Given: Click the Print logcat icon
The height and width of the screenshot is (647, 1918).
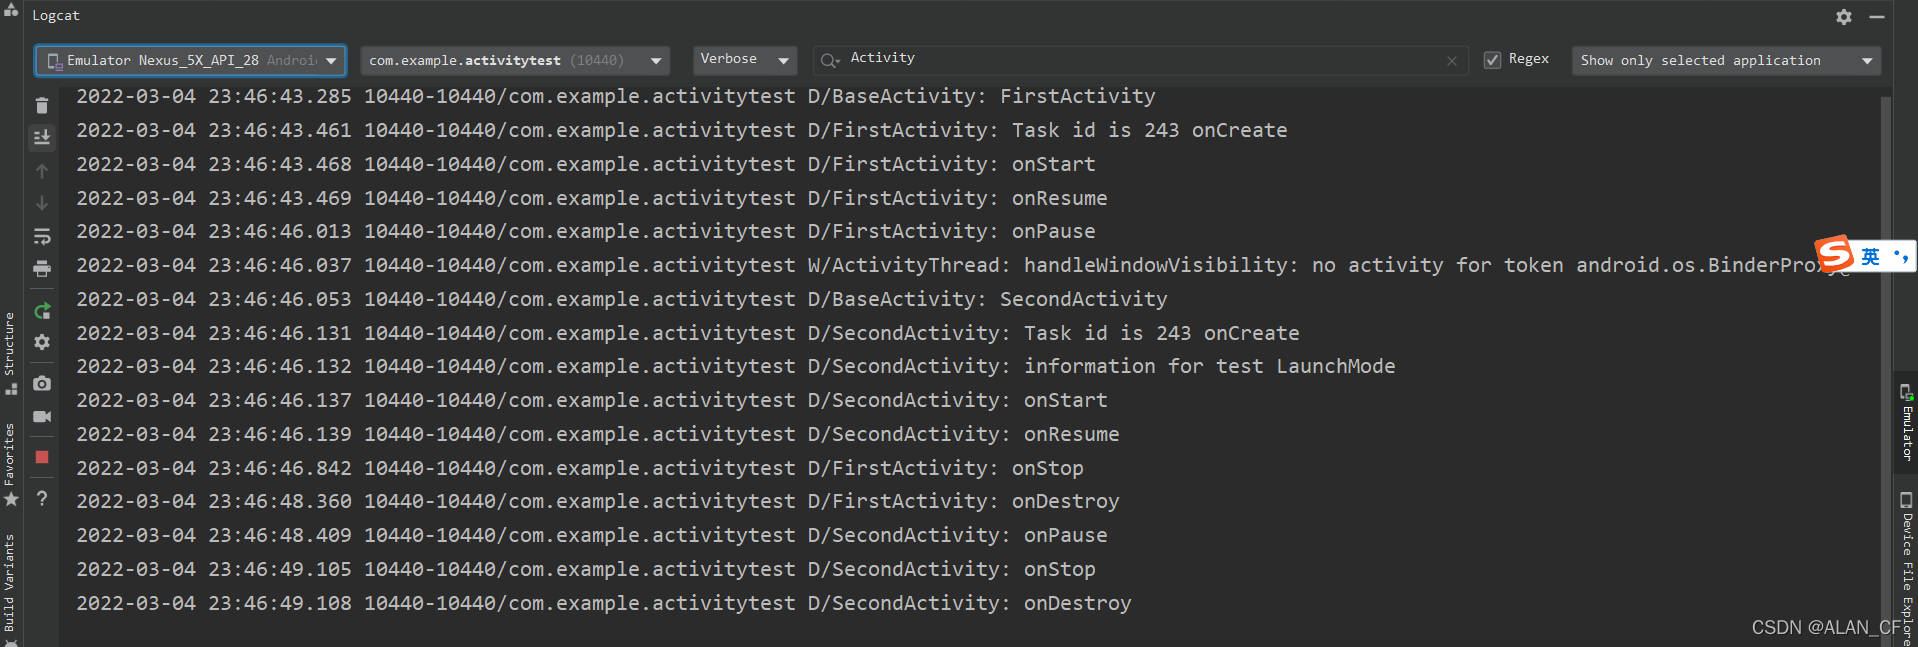Looking at the screenshot, I should pos(42,269).
